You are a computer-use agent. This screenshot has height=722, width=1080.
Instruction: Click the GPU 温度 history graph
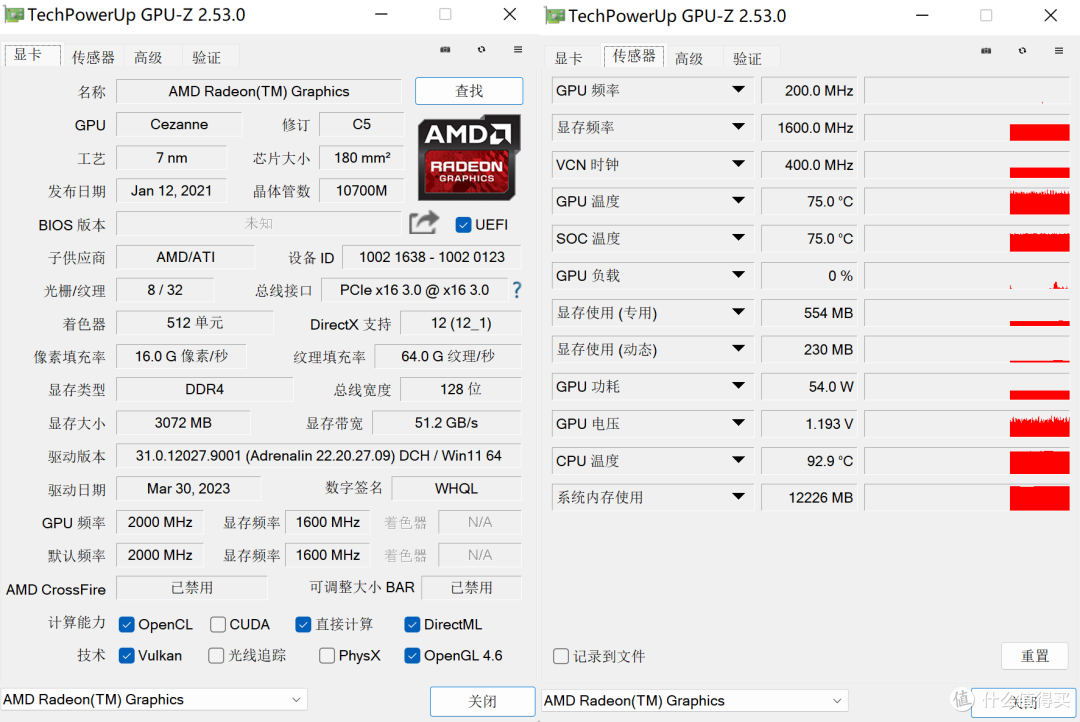coord(968,201)
